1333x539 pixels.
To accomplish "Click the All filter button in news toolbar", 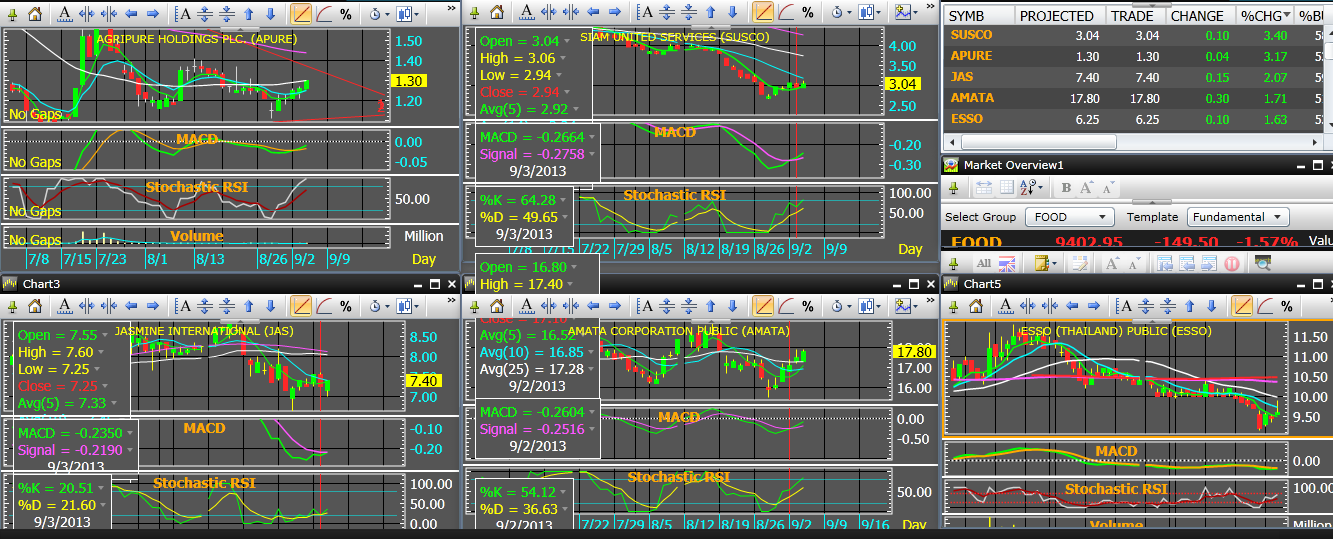I will (984, 263).
